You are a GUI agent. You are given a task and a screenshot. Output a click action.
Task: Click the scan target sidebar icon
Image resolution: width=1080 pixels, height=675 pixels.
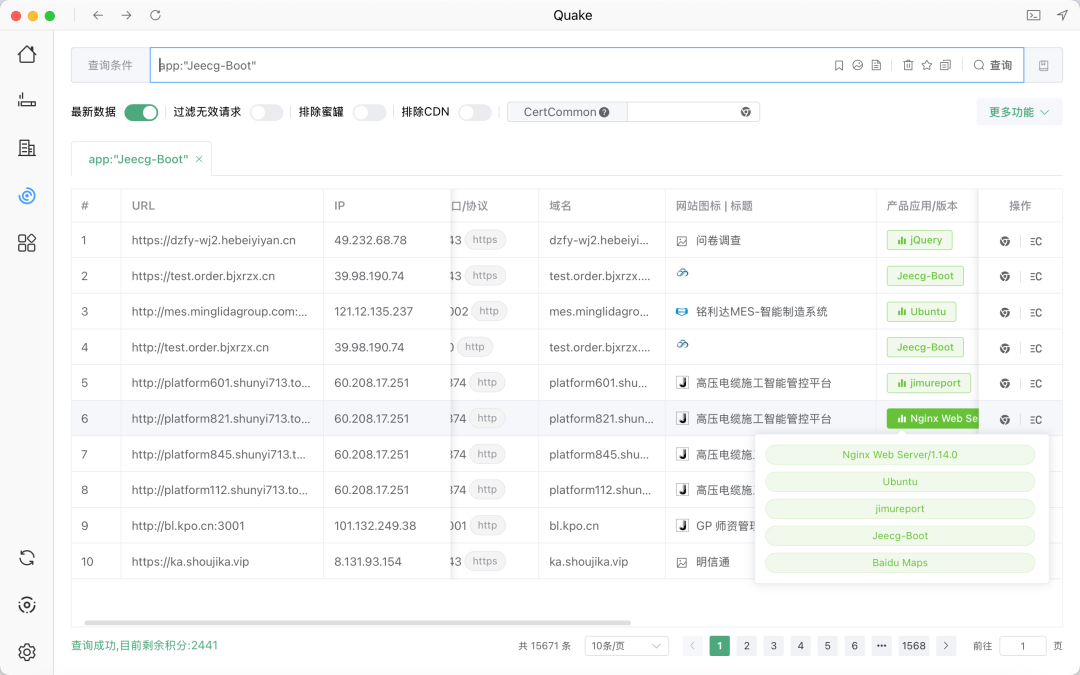(x=27, y=605)
